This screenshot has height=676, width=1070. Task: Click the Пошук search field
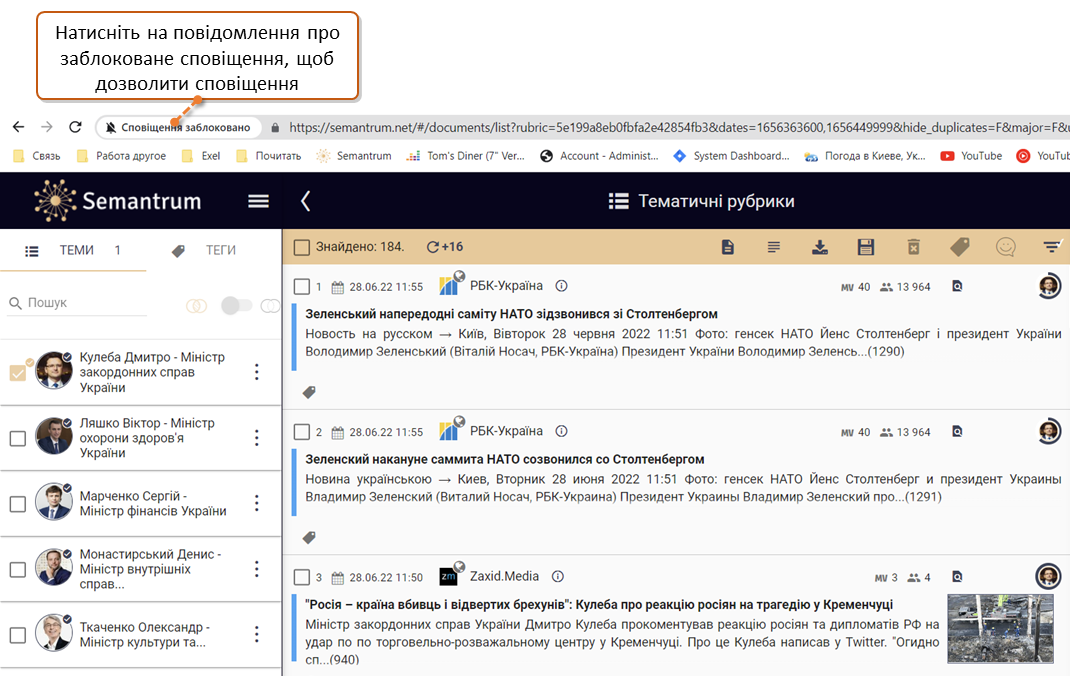77,303
